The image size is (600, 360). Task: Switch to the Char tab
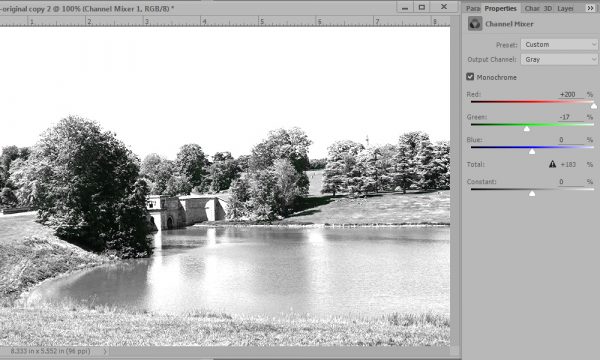click(x=532, y=8)
